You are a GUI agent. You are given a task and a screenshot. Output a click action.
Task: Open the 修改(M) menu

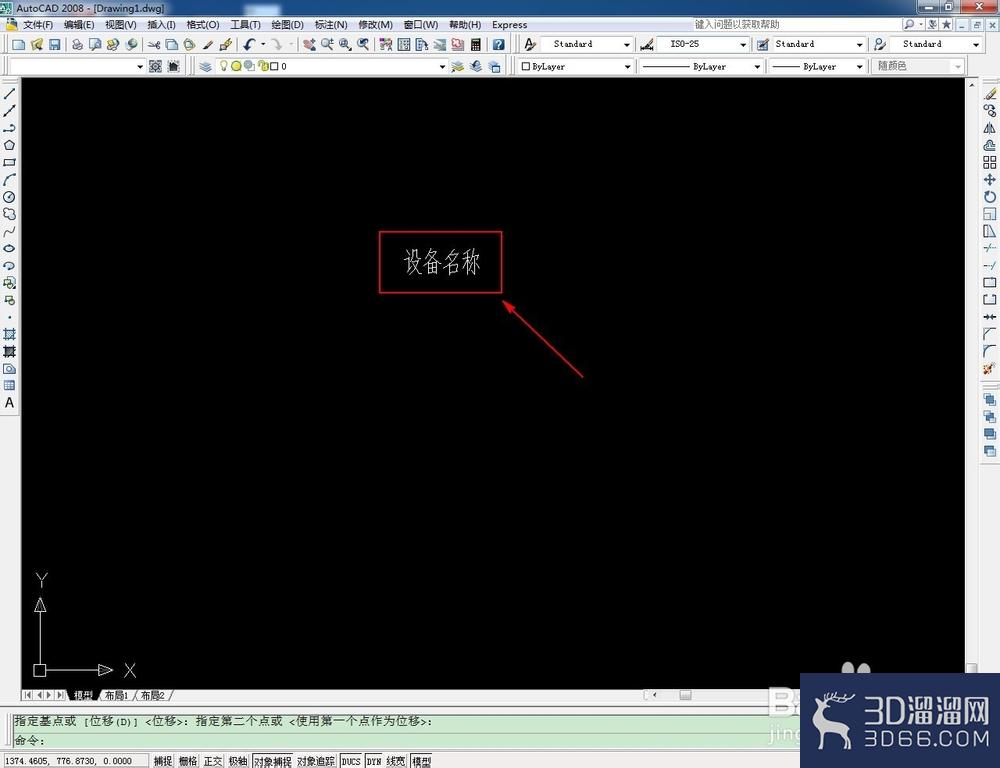coord(376,24)
